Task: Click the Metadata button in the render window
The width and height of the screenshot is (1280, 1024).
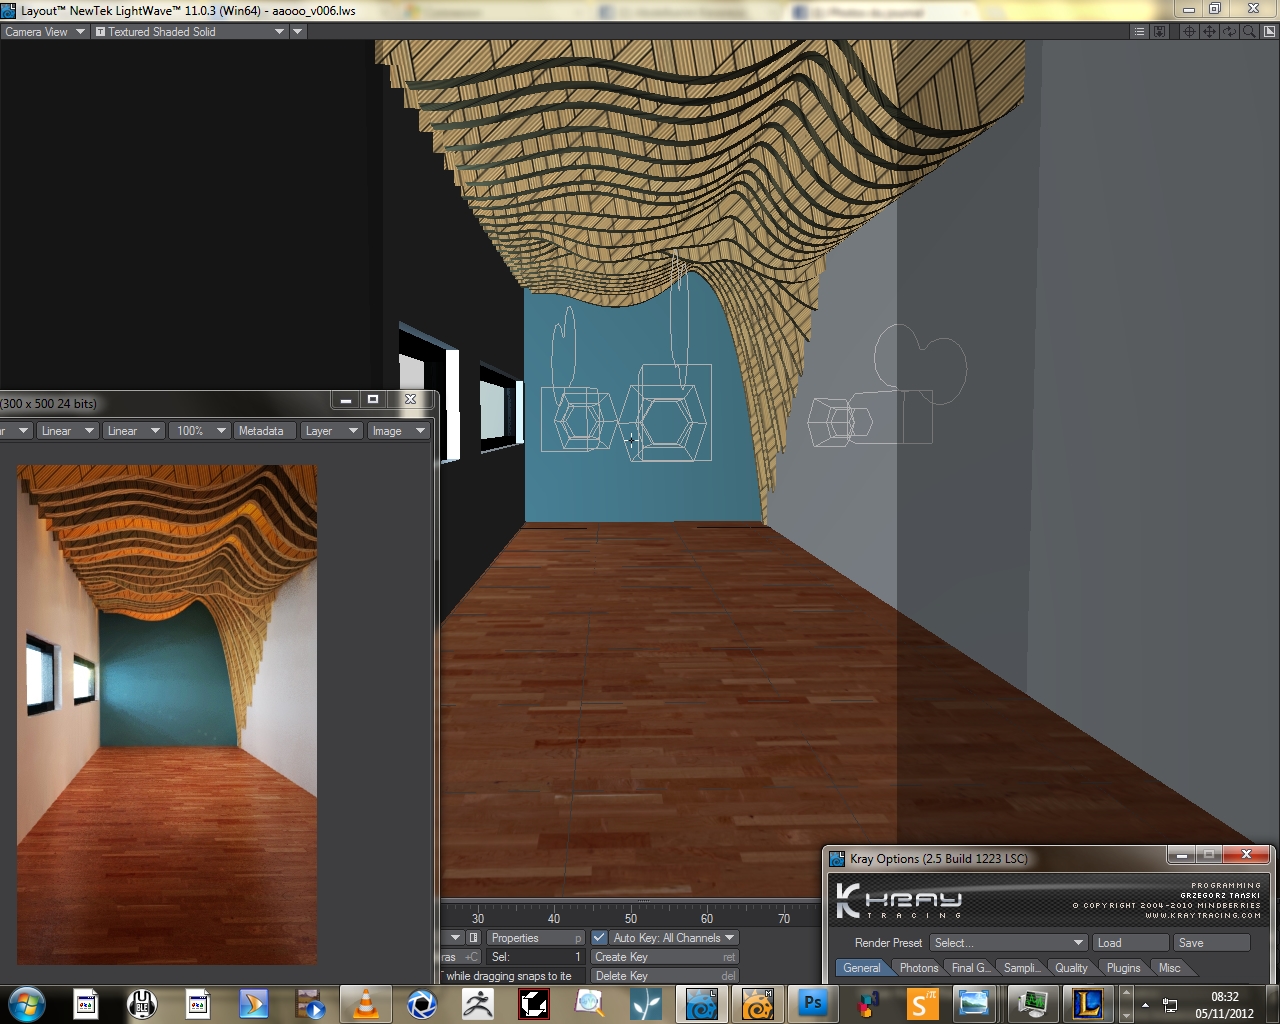Action: 261,431
